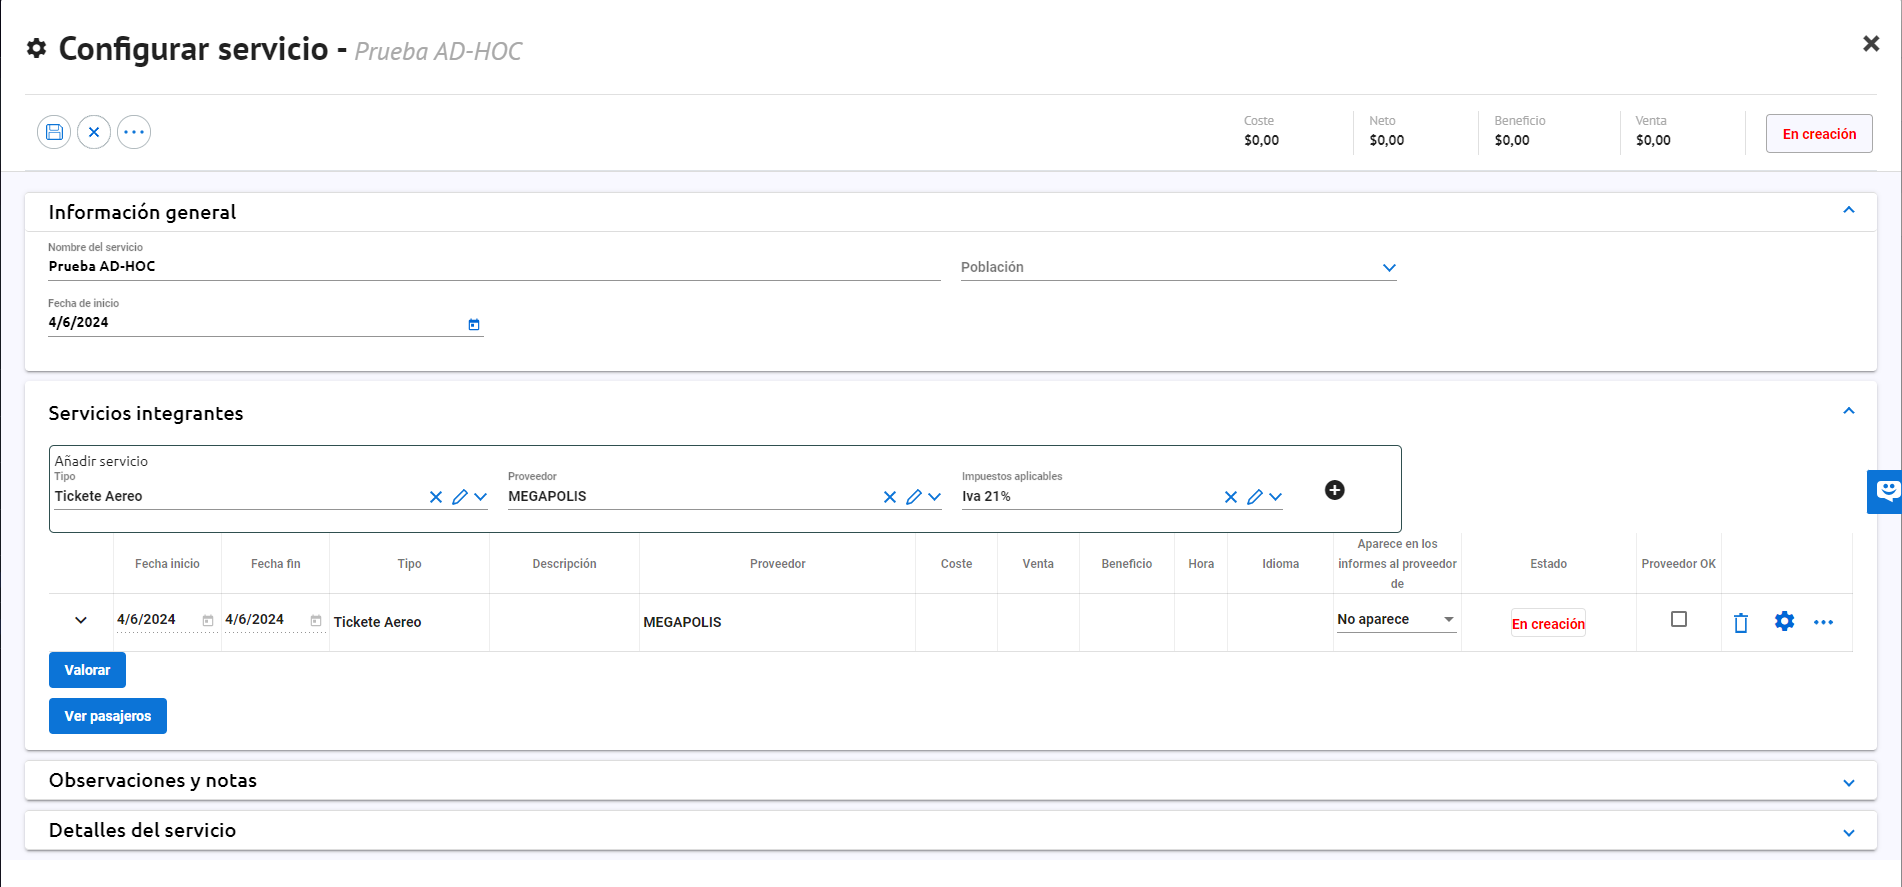Open Impuestos aplicables dropdown arrow

(1275, 497)
